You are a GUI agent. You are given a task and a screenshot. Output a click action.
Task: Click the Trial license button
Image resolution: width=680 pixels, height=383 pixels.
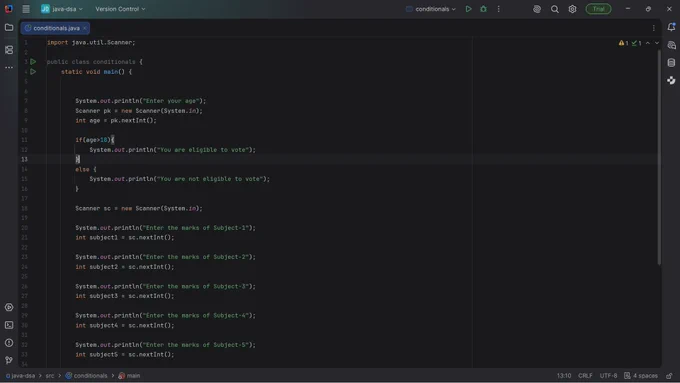tap(598, 9)
